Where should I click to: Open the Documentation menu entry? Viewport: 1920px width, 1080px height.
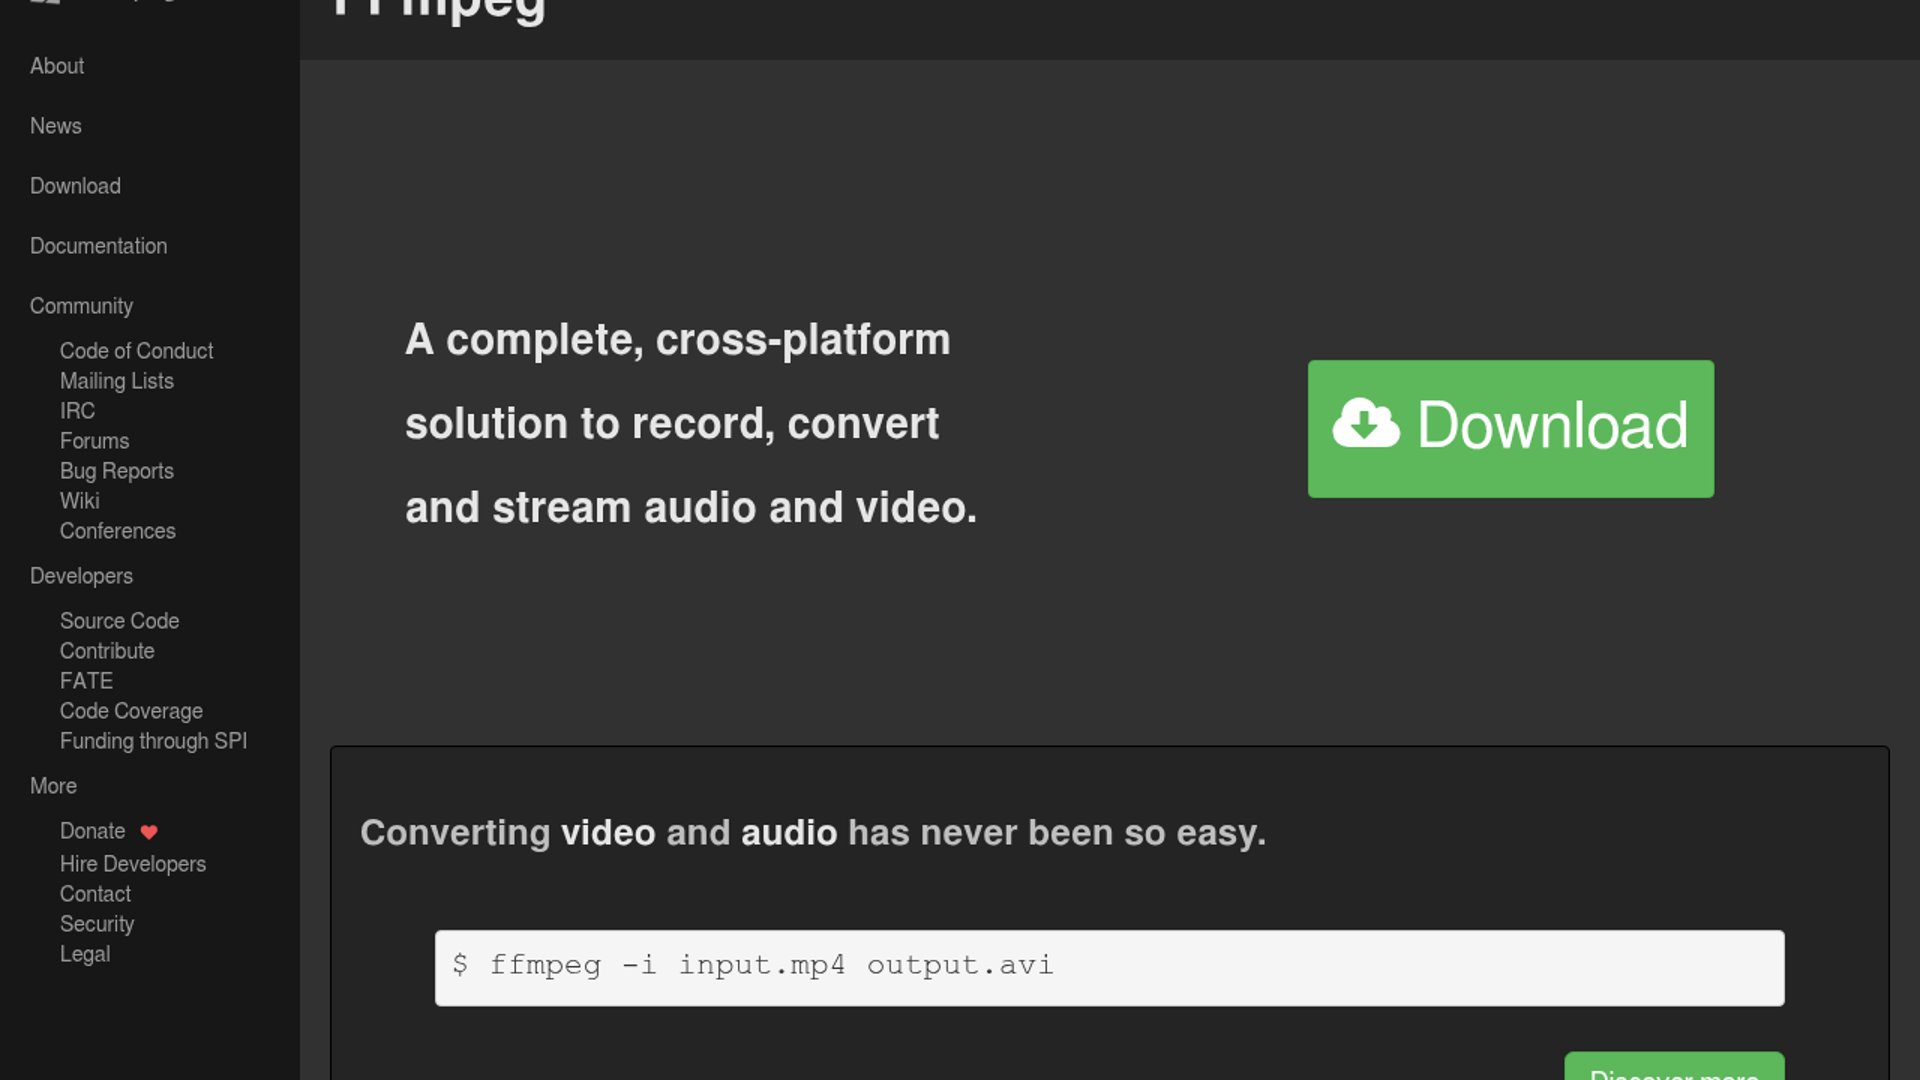point(98,246)
